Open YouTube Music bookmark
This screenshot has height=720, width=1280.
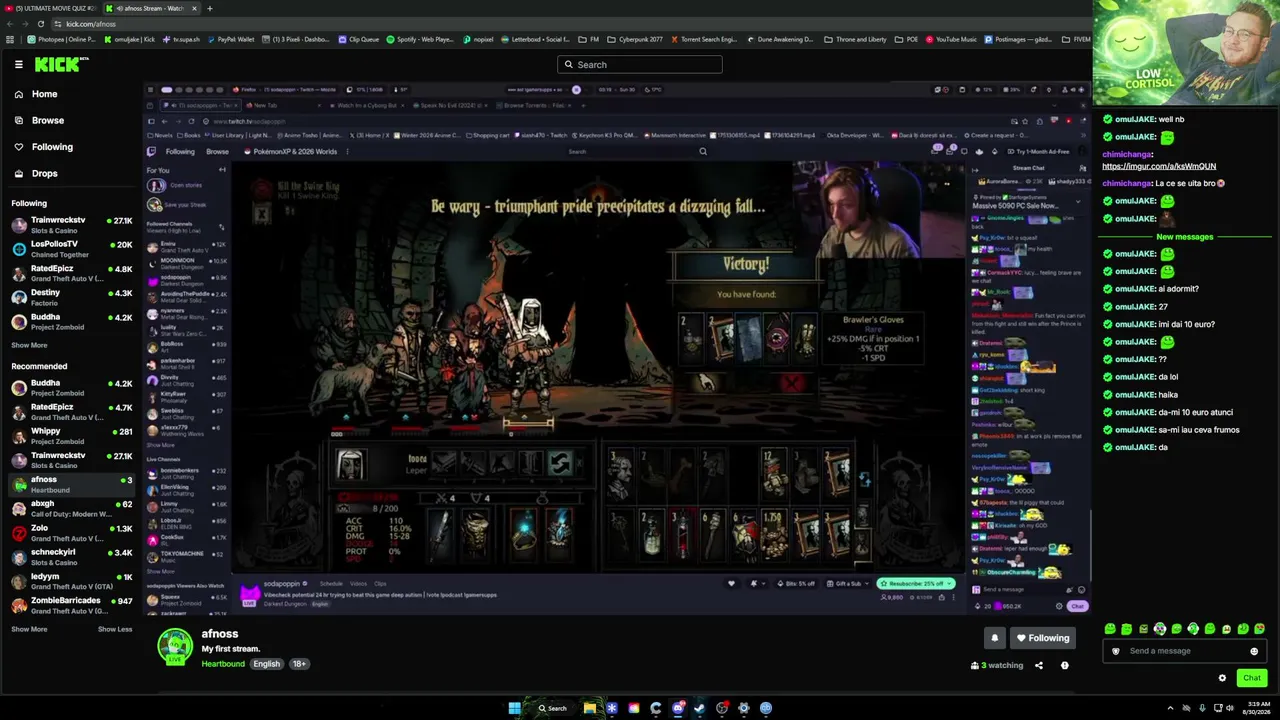pos(952,39)
